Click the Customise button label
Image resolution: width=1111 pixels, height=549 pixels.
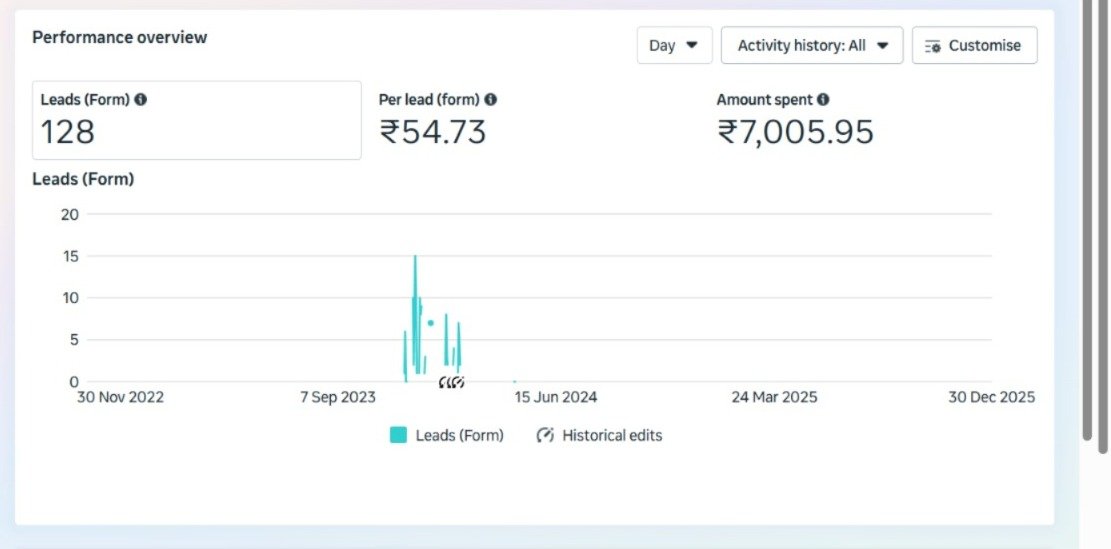(984, 46)
